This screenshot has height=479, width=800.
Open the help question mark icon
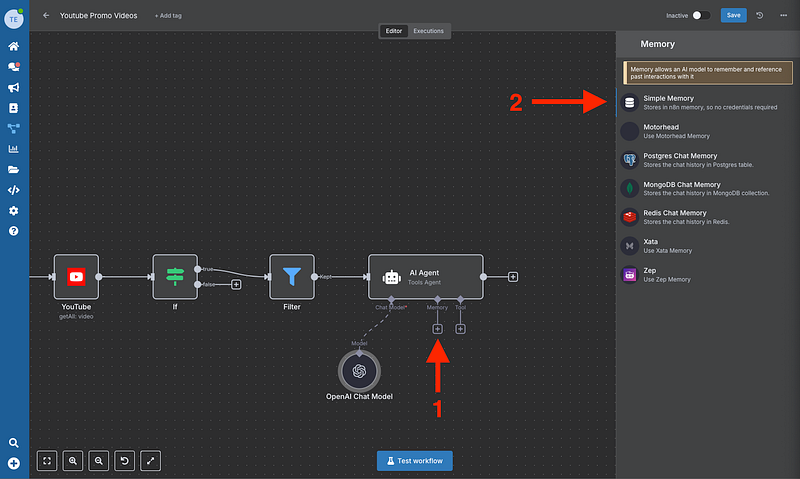[x=14, y=231]
